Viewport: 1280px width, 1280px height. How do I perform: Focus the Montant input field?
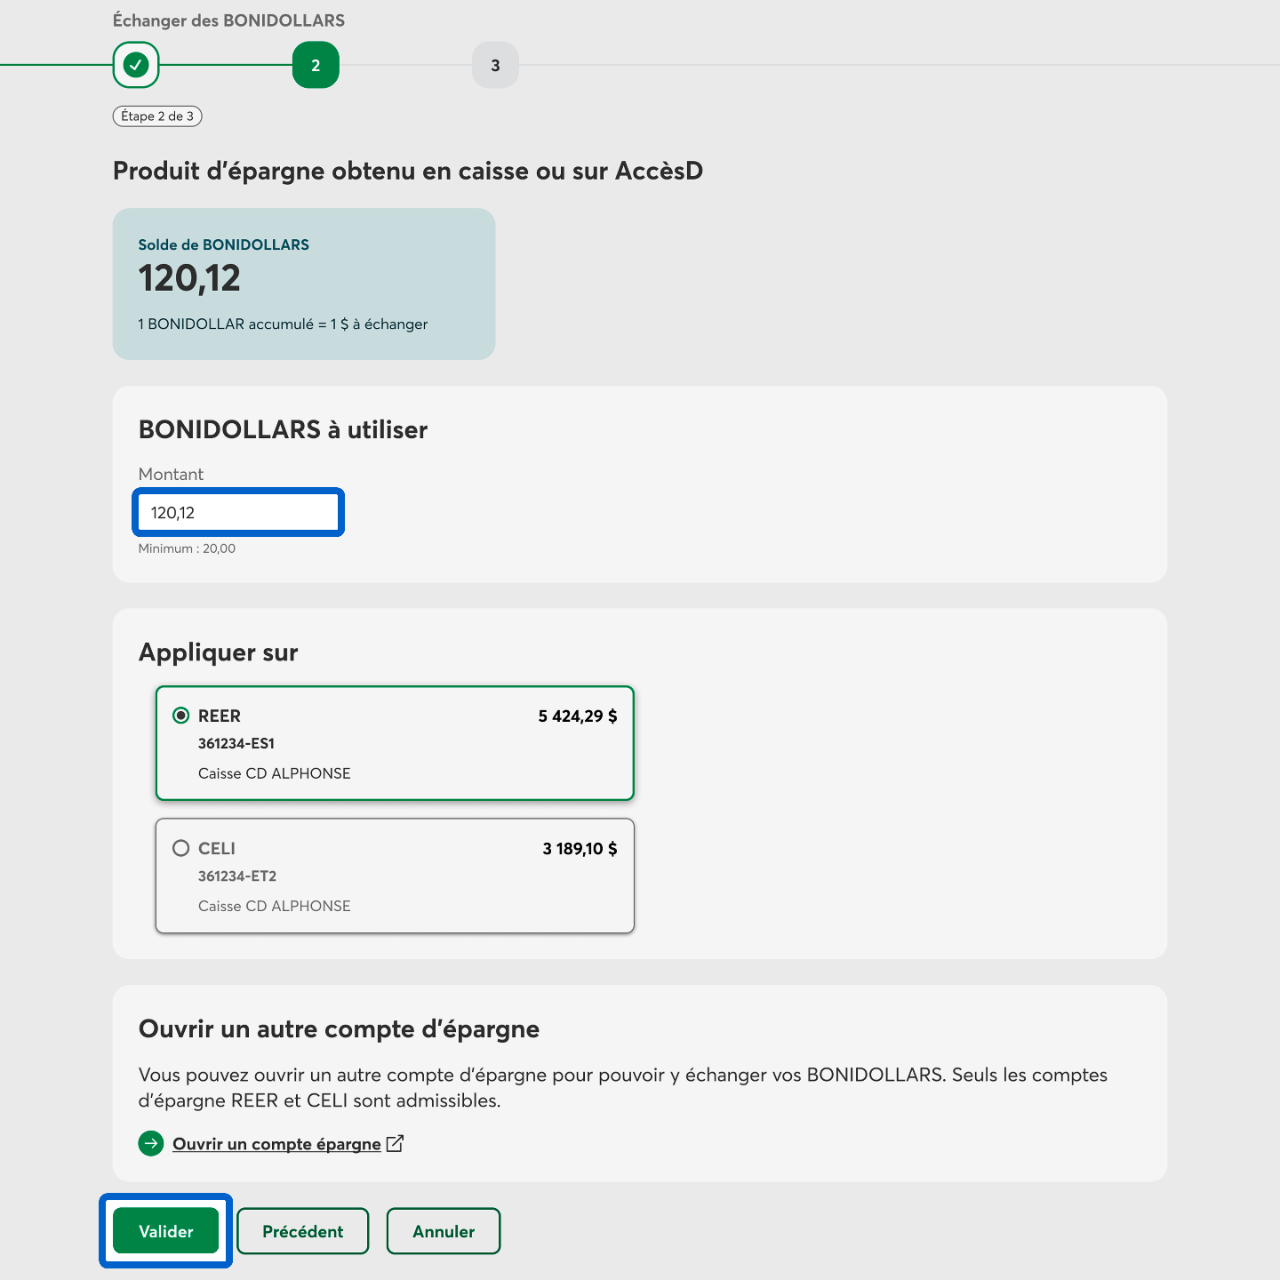tap(238, 512)
